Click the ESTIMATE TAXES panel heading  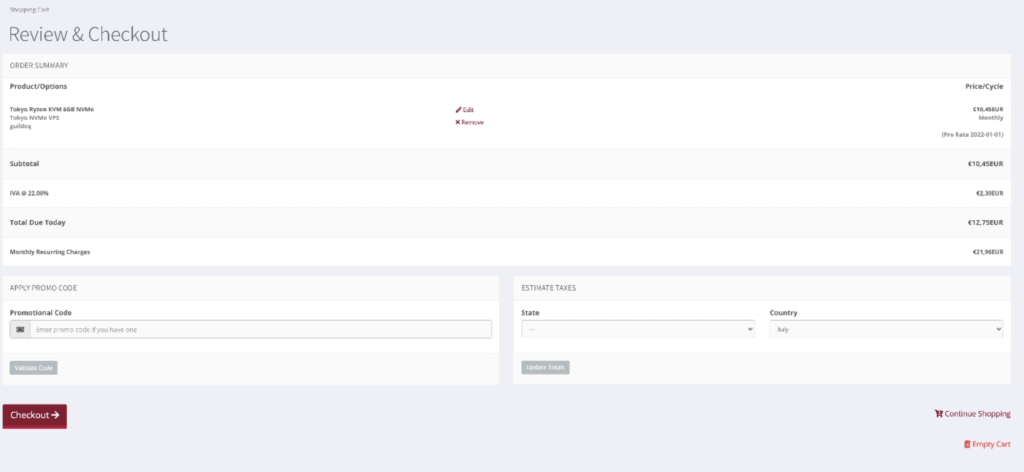pos(549,287)
